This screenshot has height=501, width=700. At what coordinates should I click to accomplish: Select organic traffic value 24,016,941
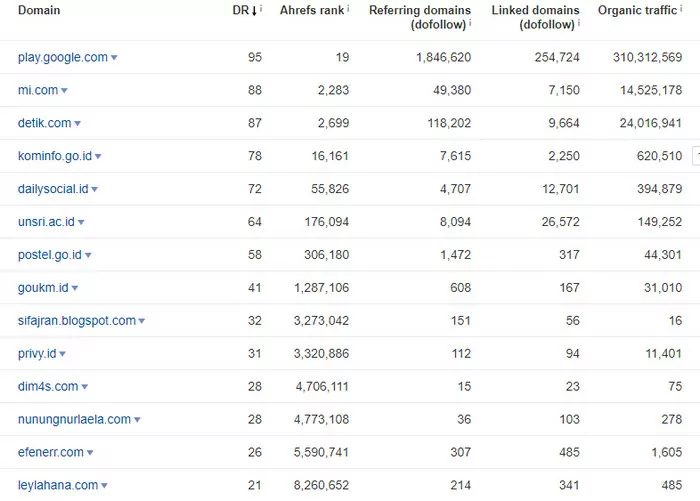coord(650,123)
